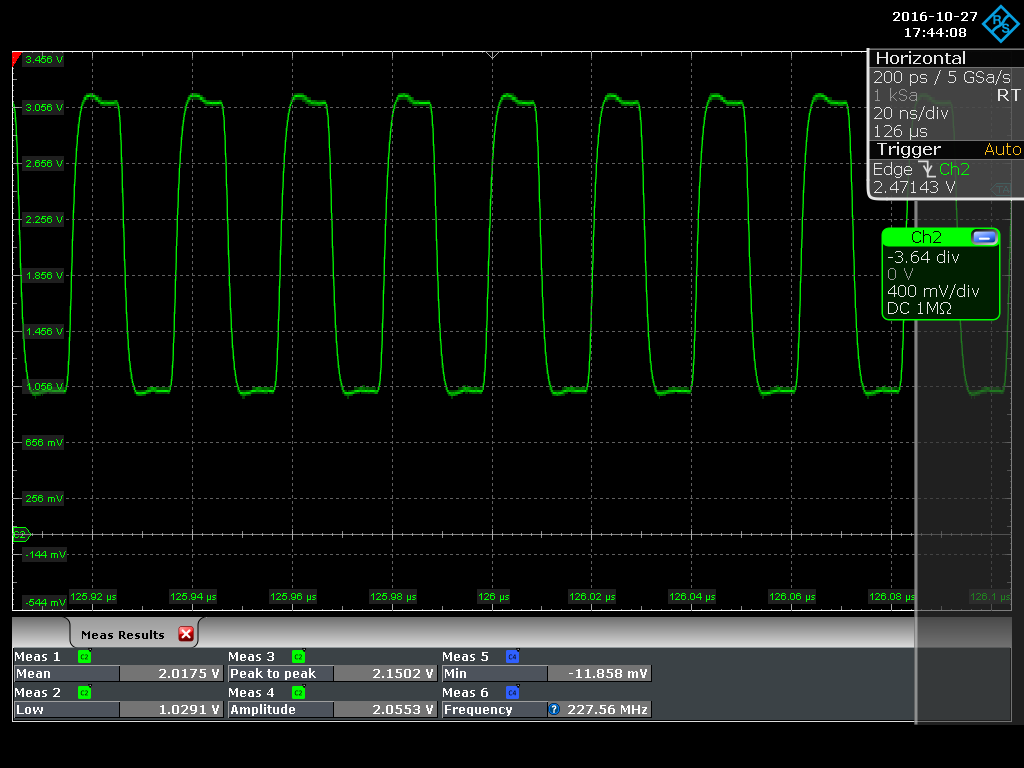
Task: Click the Min value -11.858 mV
Action: (x=600, y=673)
